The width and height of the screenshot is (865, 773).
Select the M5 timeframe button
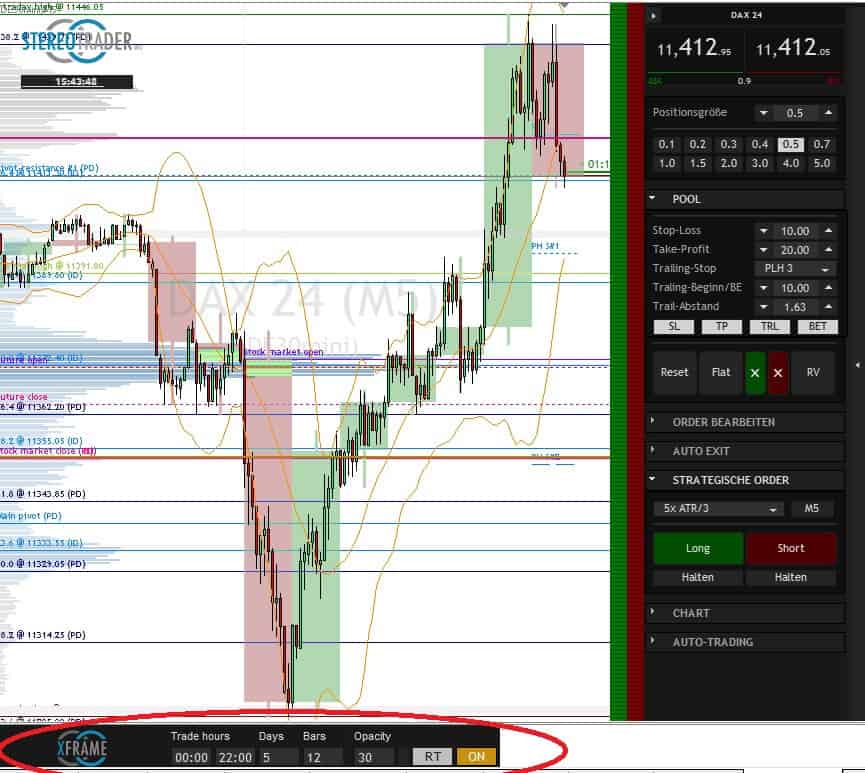click(x=812, y=508)
